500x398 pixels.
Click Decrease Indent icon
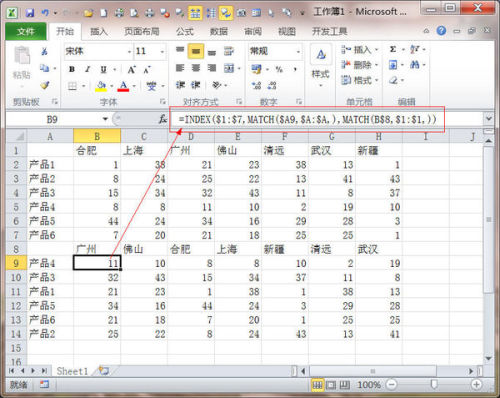click(180, 85)
